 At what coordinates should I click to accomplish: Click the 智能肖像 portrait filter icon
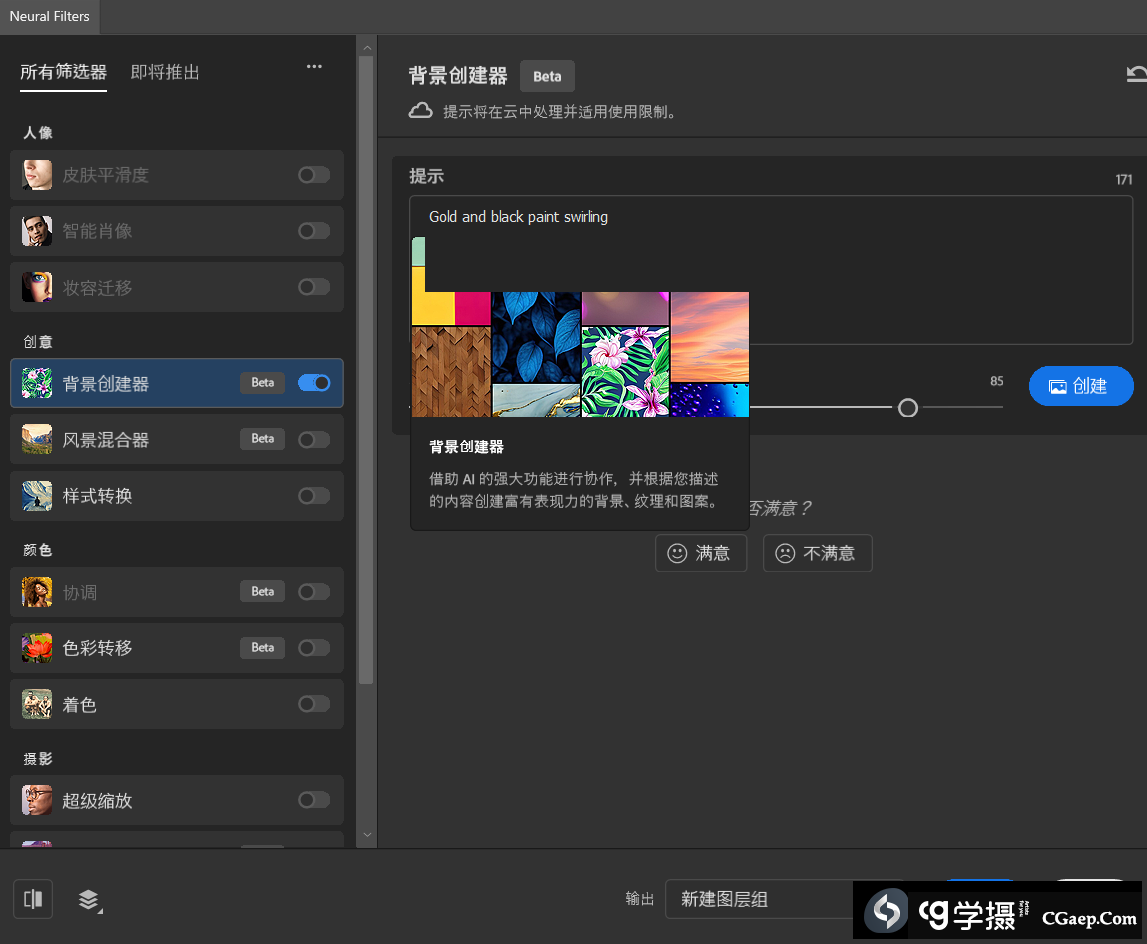tap(37, 231)
